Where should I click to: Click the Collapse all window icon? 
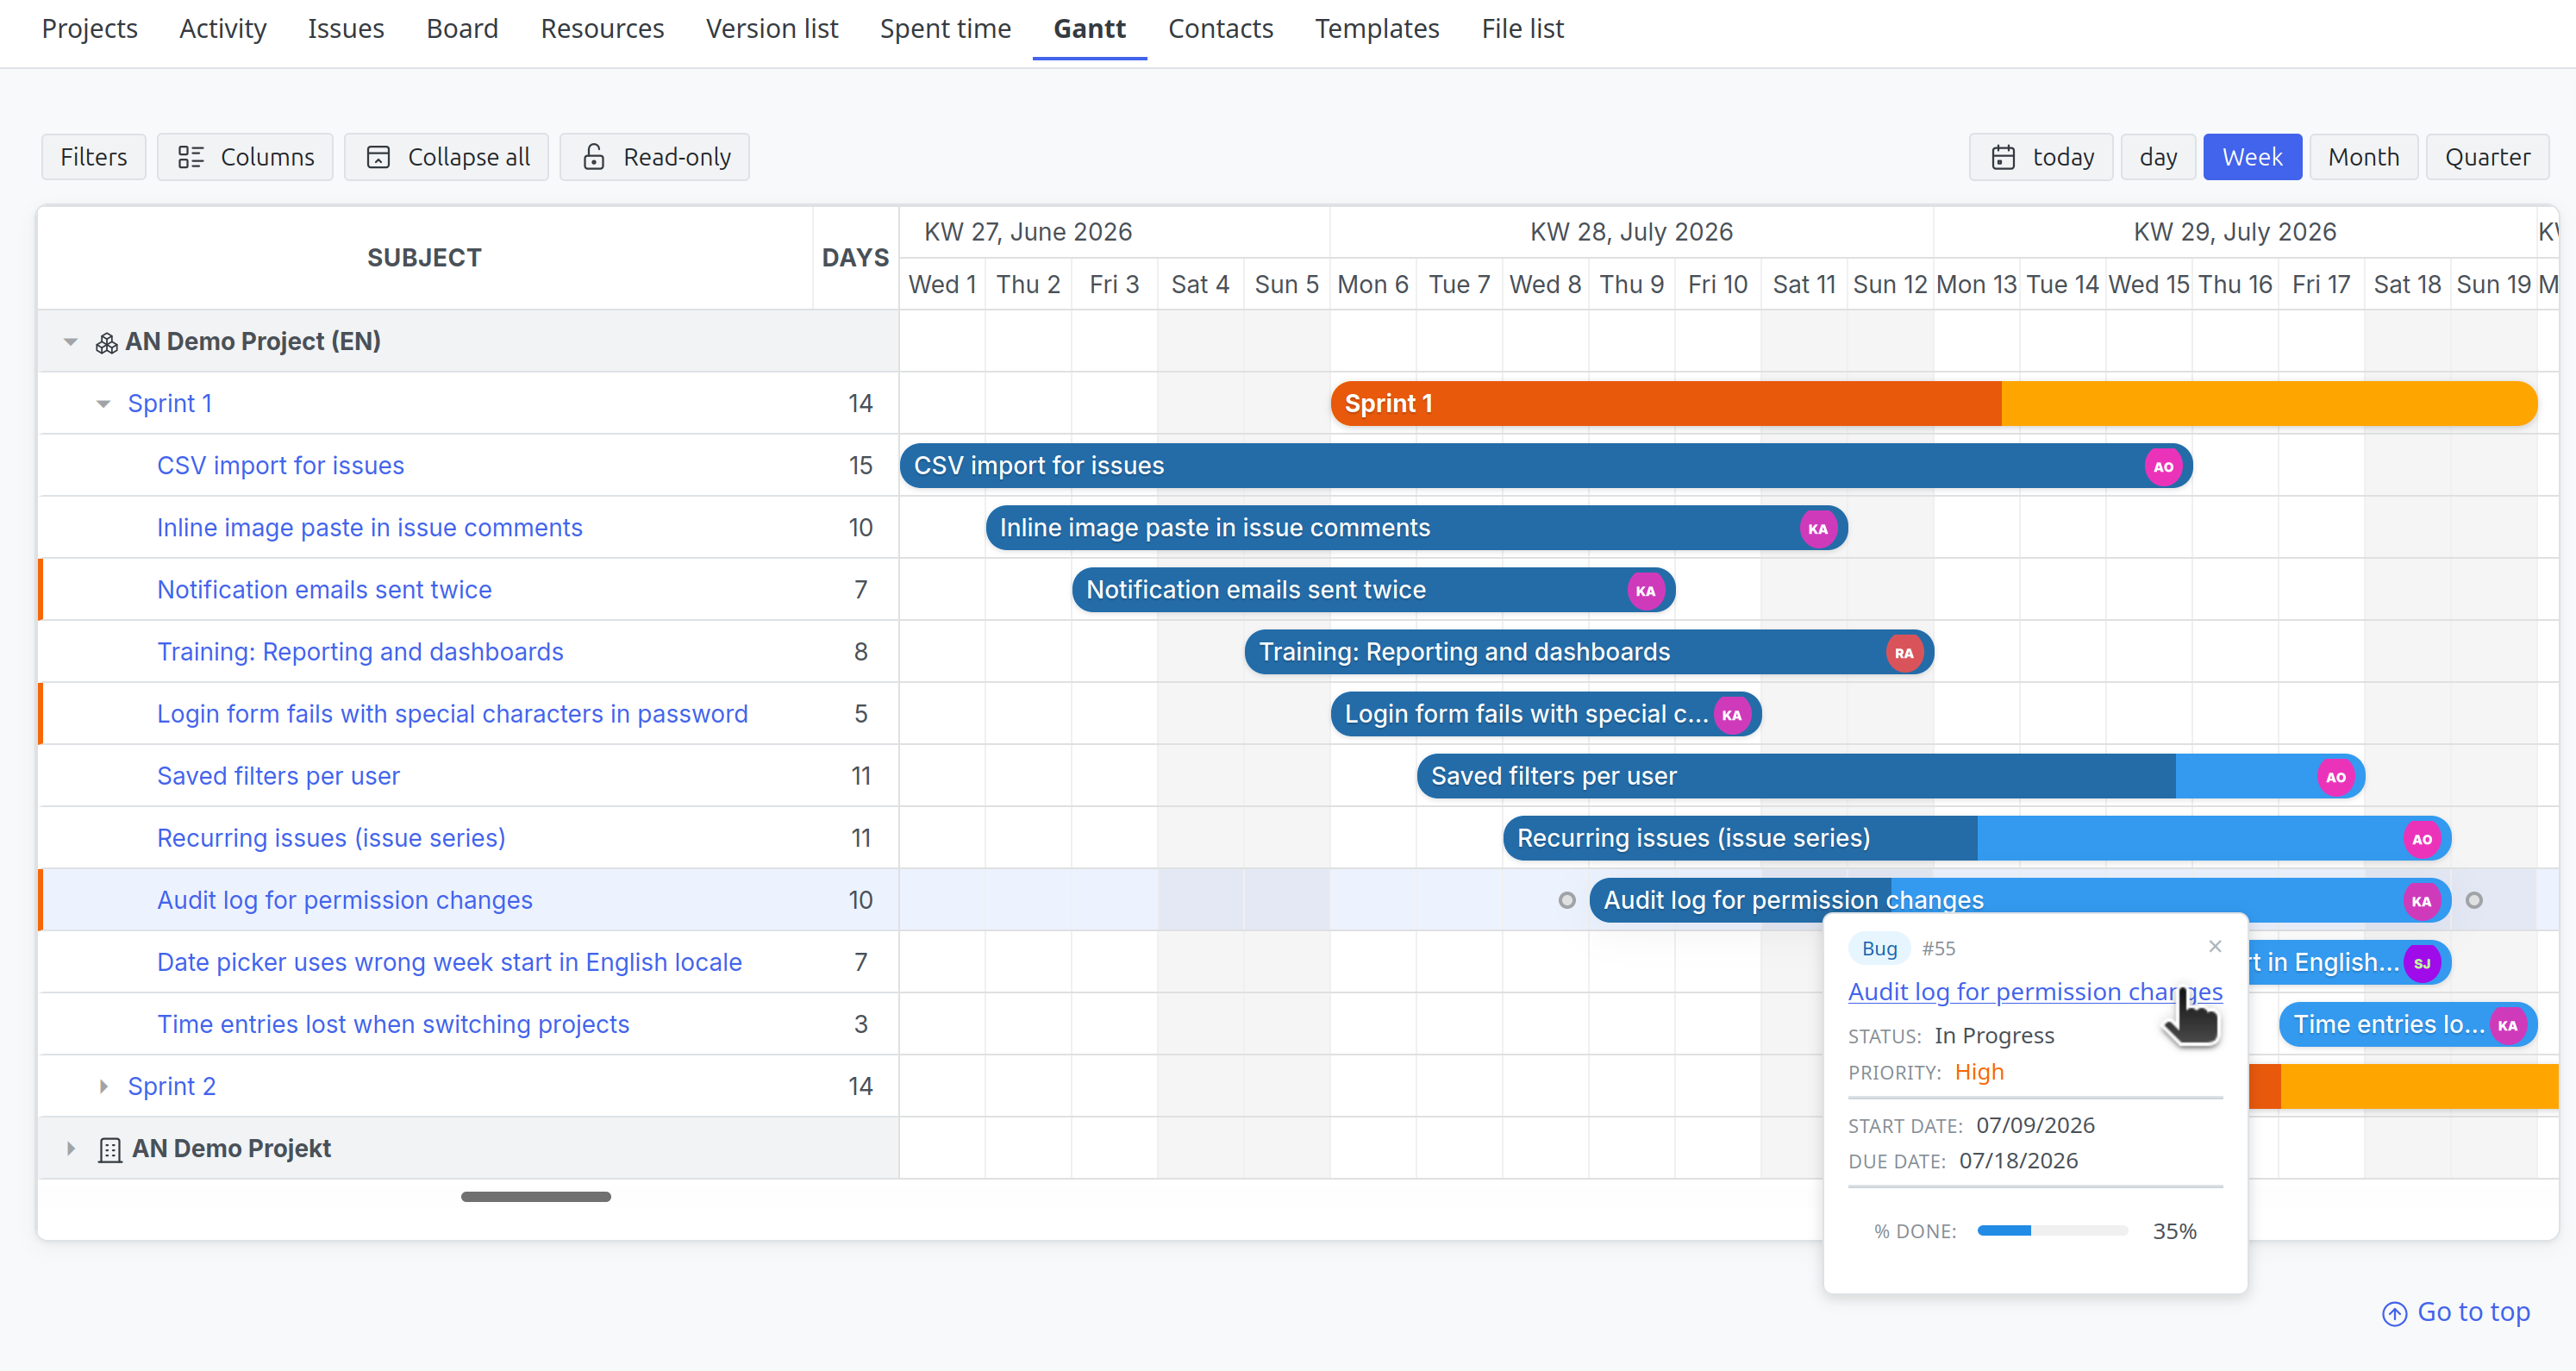378,157
